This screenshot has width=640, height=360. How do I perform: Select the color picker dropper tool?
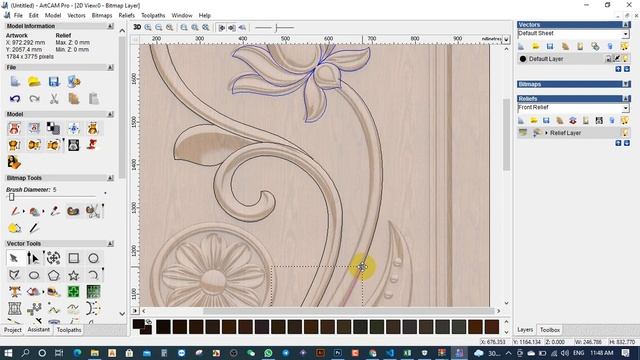(x=54, y=211)
